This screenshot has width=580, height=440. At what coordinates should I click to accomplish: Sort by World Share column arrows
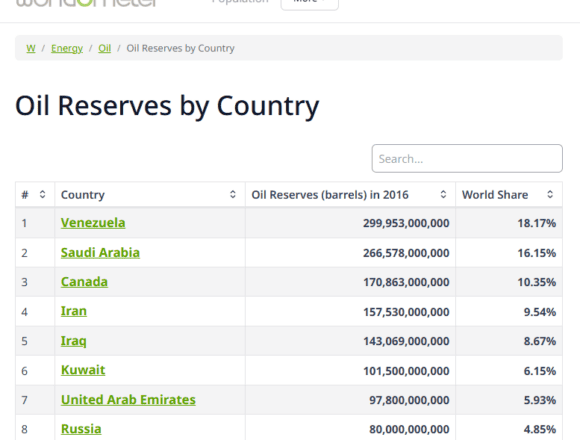(x=550, y=194)
